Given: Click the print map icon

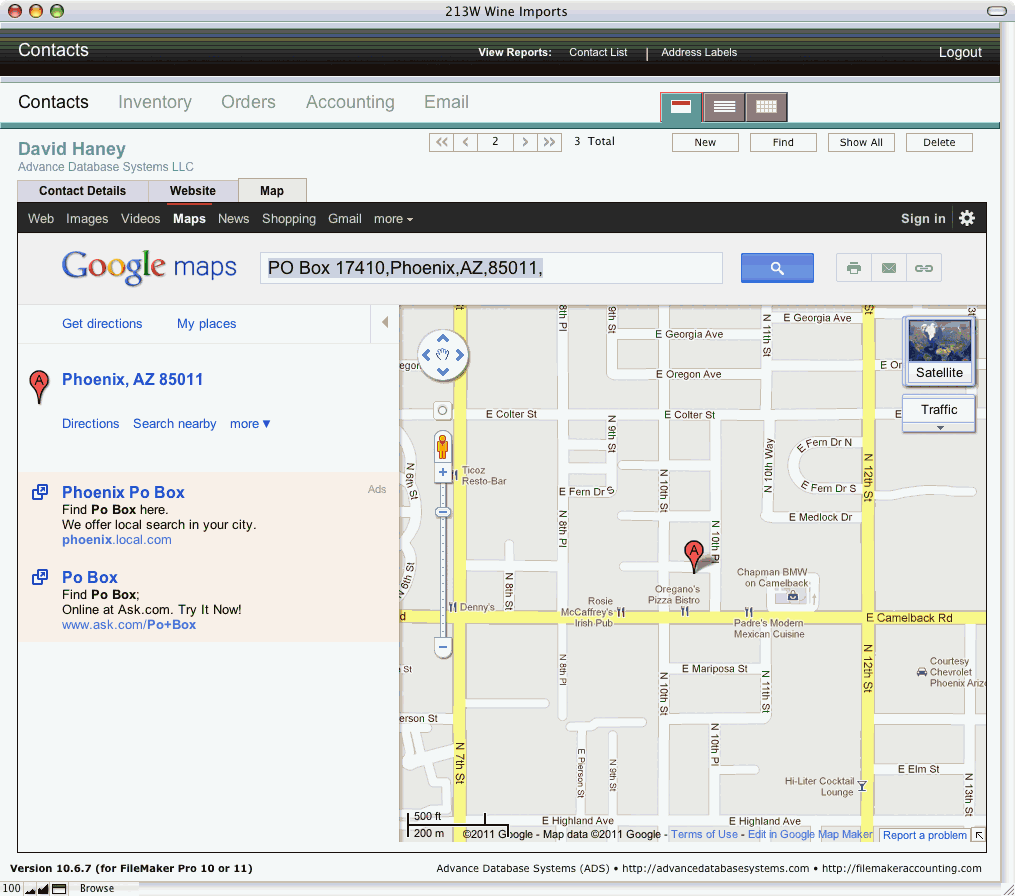Looking at the screenshot, I should pyautogui.click(x=854, y=268).
